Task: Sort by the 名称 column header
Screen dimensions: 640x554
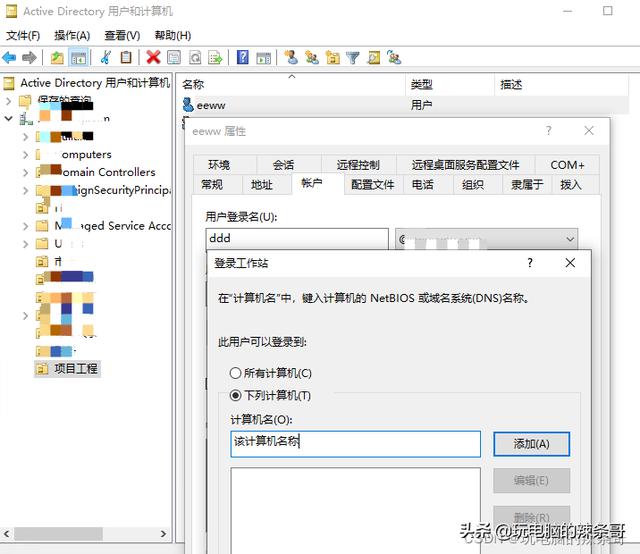Action: pyautogui.click(x=292, y=85)
